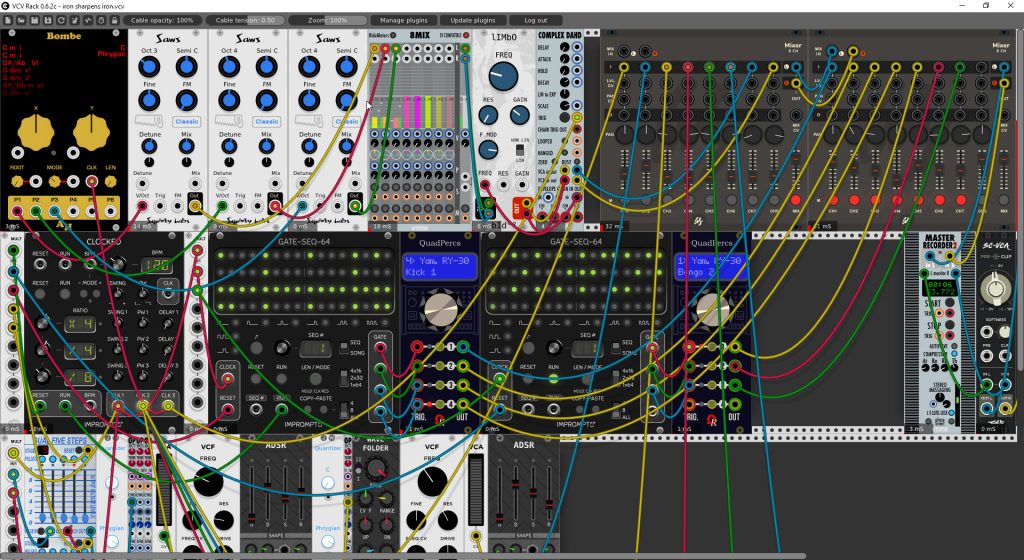Revert the patch with the circular arrow icon
1024x560 pixels.
[61, 20]
